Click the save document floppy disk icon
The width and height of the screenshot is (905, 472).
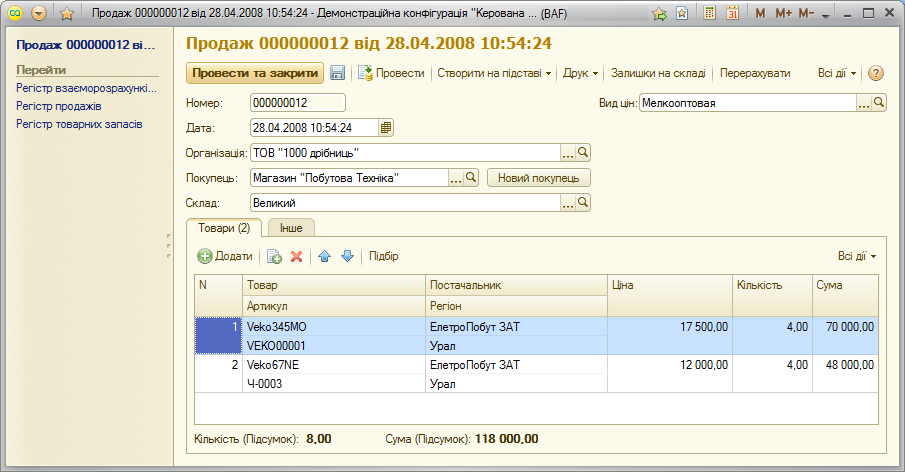coord(338,73)
